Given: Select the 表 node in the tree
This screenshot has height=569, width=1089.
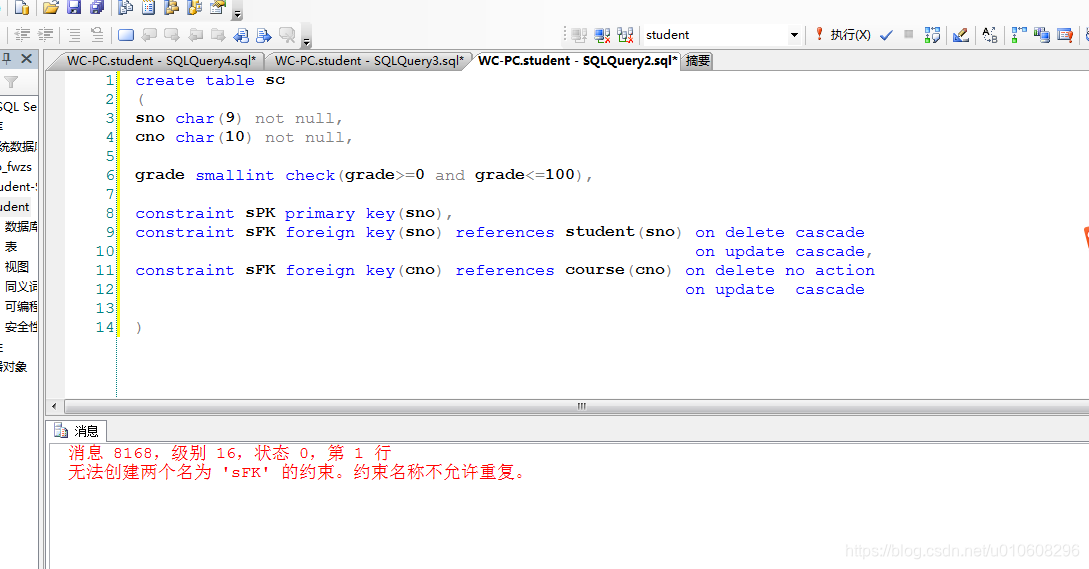Looking at the screenshot, I should click(10, 247).
